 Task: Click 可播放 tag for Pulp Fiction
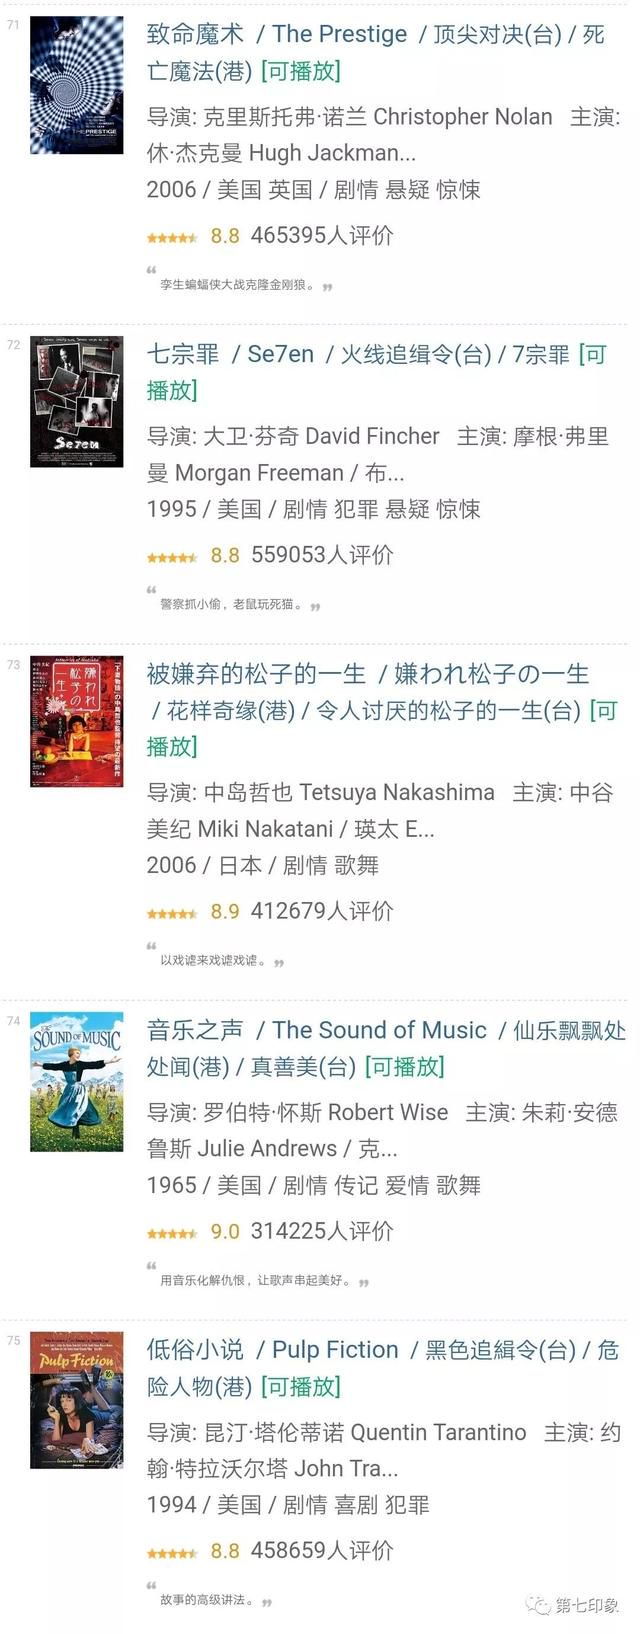tap(301, 1387)
